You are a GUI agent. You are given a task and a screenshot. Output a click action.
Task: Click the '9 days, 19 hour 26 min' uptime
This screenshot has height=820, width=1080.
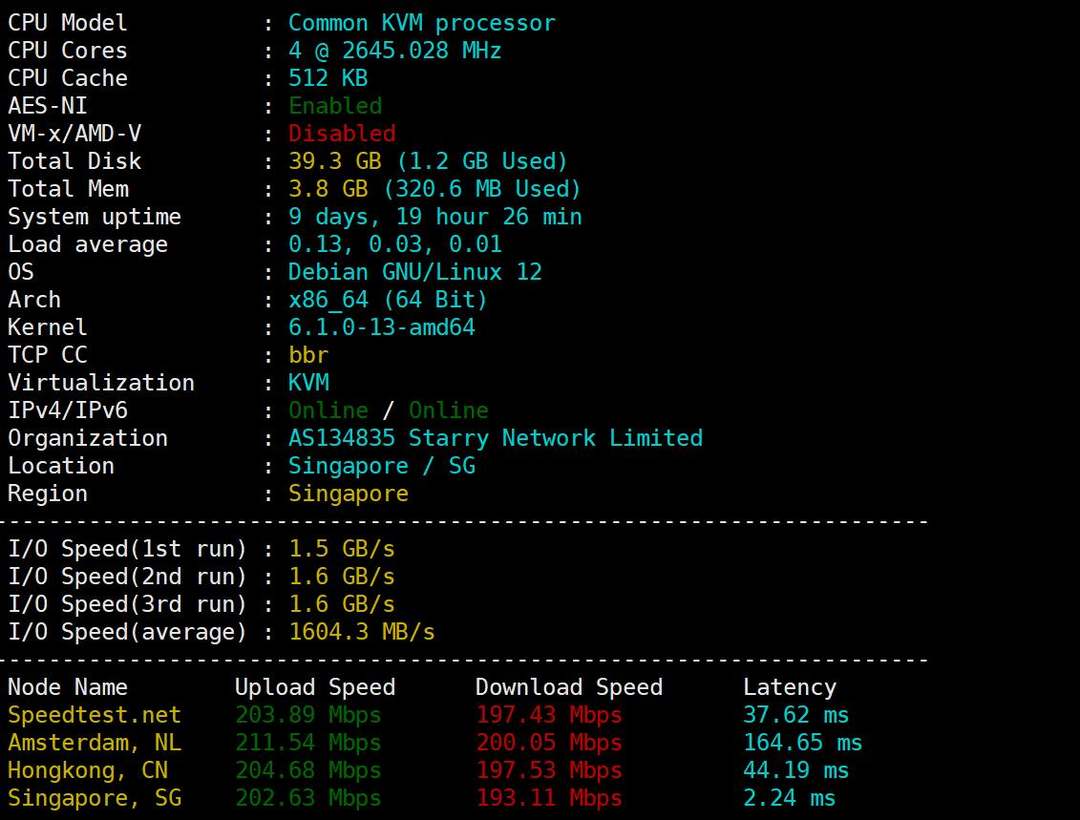coord(435,217)
